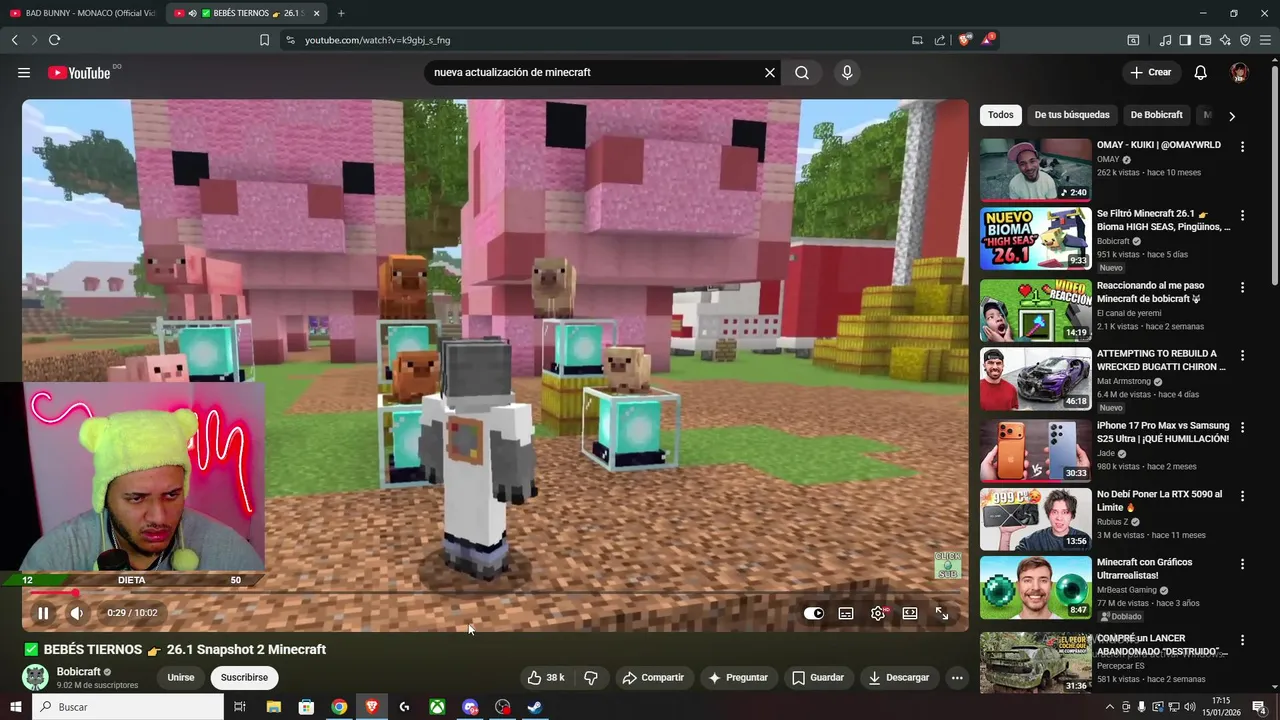
Task: Open YouTube notifications bell
Action: tap(1201, 72)
